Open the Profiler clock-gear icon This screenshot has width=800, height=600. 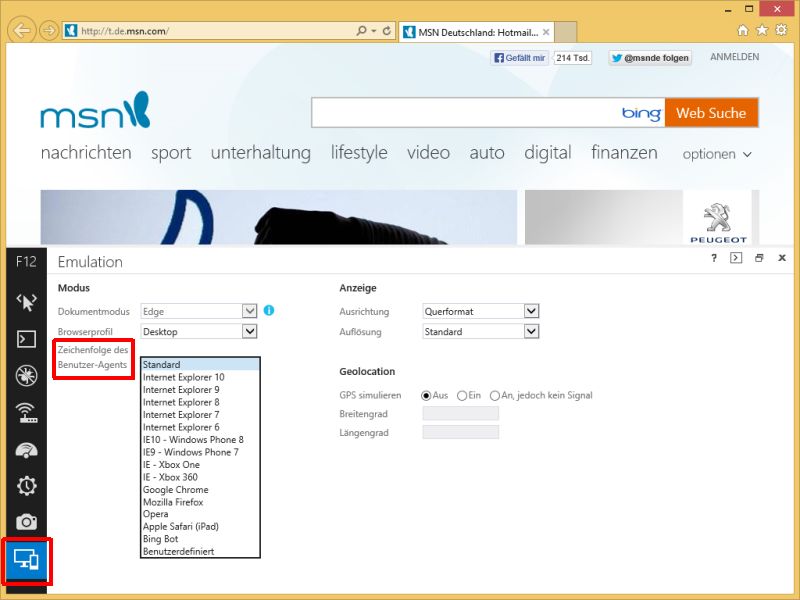click(27, 485)
